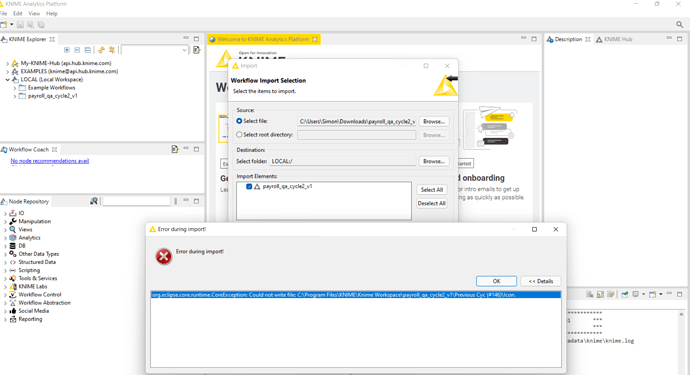Select the KNIME Labs node category
The height and width of the screenshot is (375, 690).
(32, 287)
